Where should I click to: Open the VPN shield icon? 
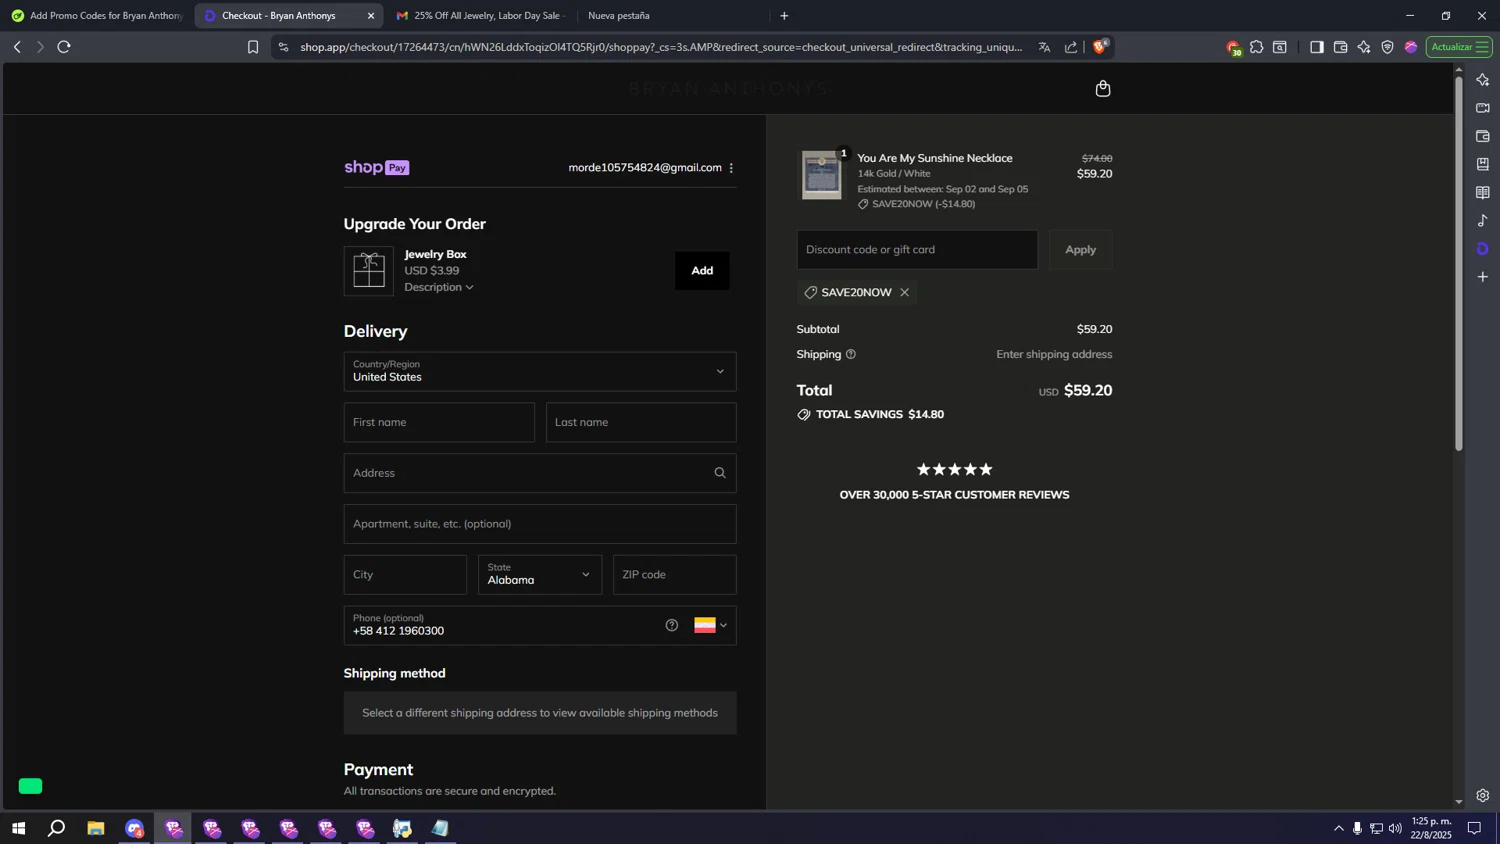click(1388, 47)
